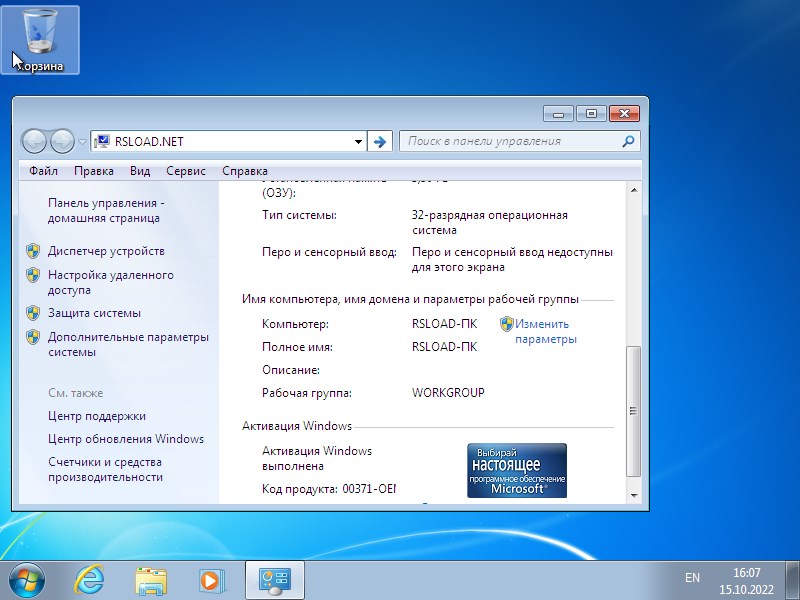The image size is (800, 600).
Task: Click the 32-разрядная операционная система text
Action: point(490,222)
